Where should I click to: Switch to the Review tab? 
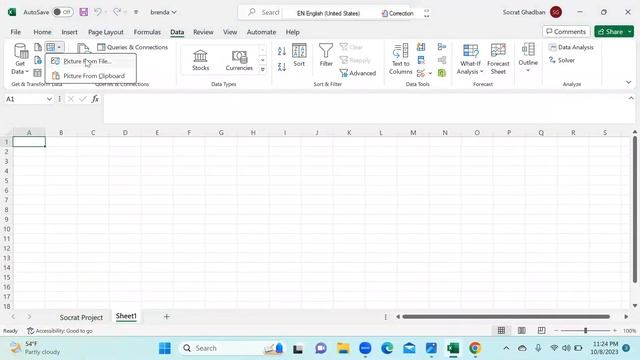(203, 32)
